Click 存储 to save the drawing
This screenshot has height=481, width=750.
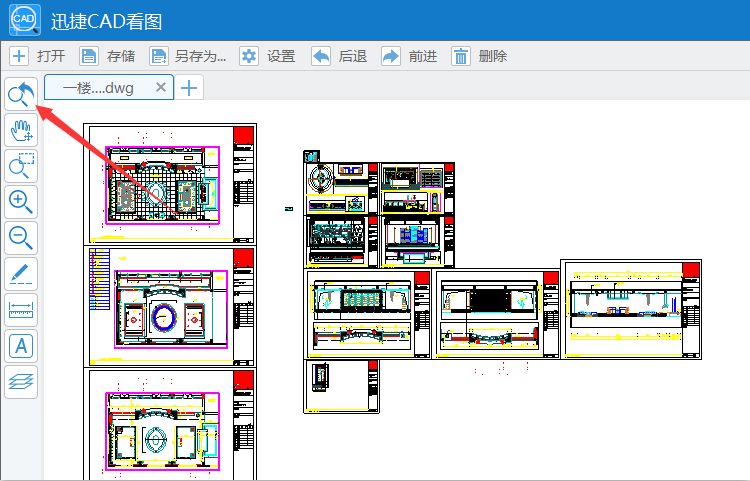click(x=107, y=56)
